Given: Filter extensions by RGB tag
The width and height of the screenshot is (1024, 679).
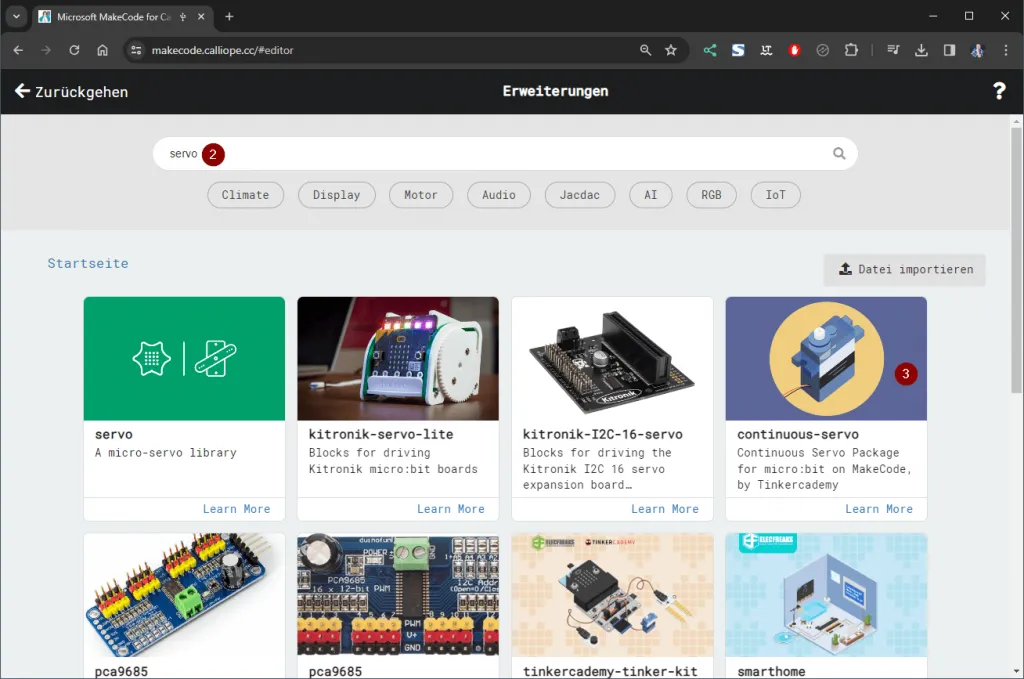Looking at the screenshot, I should pyautogui.click(x=711, y=195).
